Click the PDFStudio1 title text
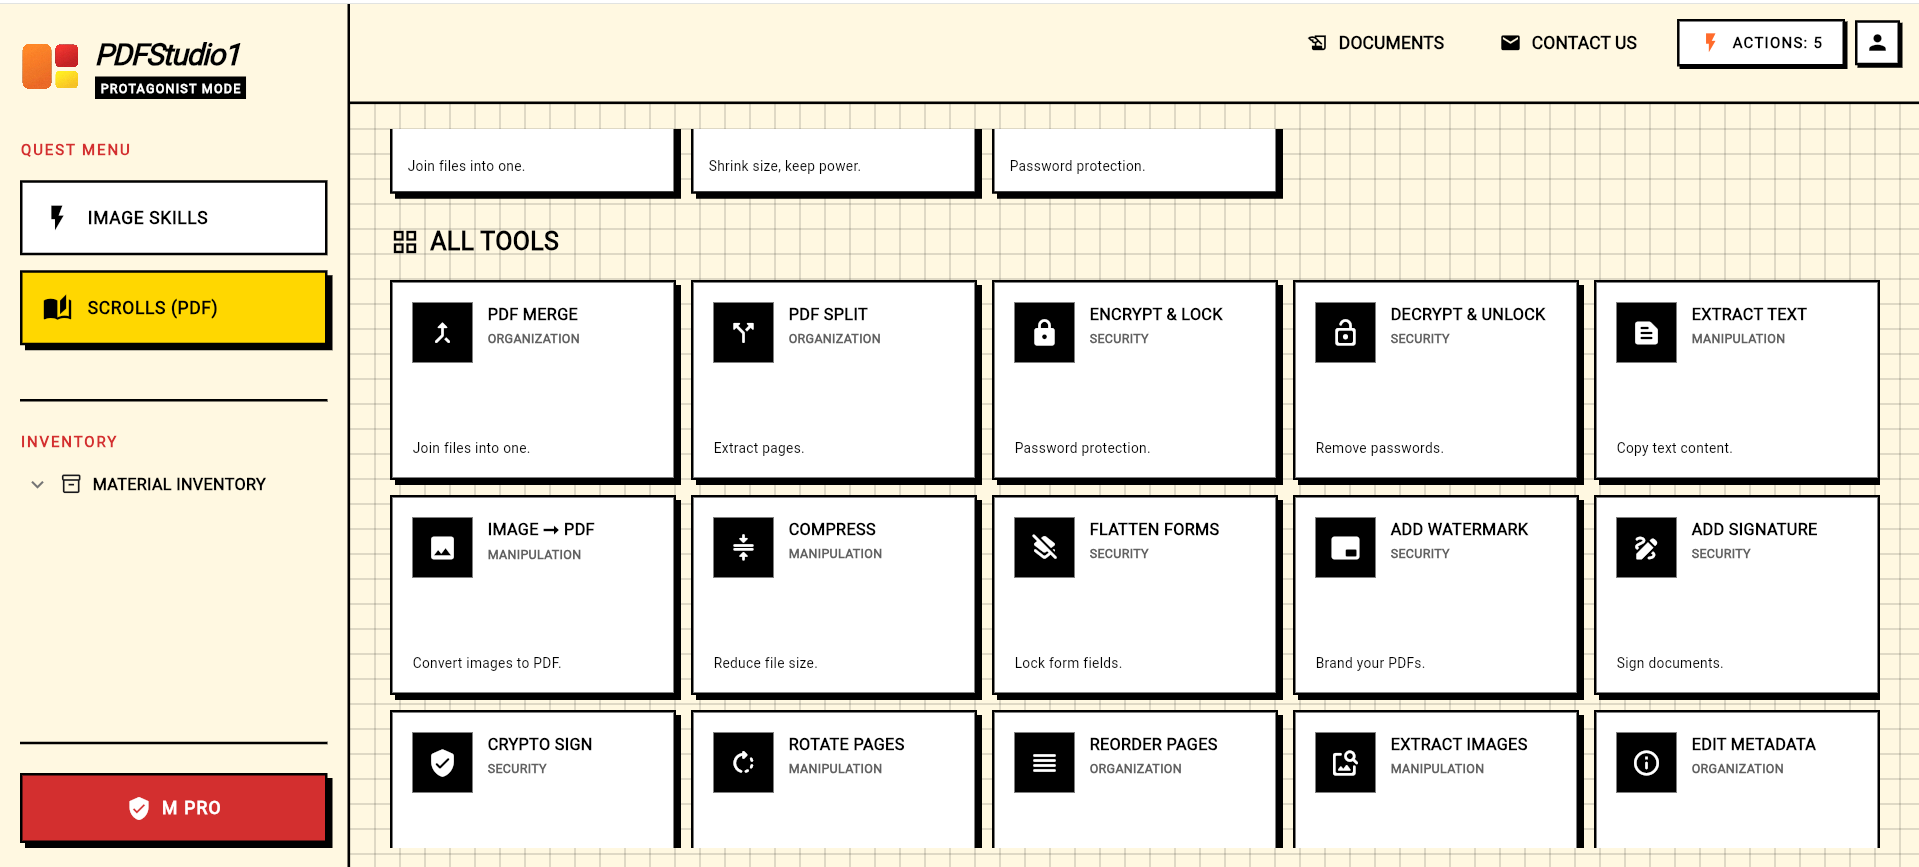The height and width of the screenshot is (867, 1919). pyautogui.click(x=169, y=55)
